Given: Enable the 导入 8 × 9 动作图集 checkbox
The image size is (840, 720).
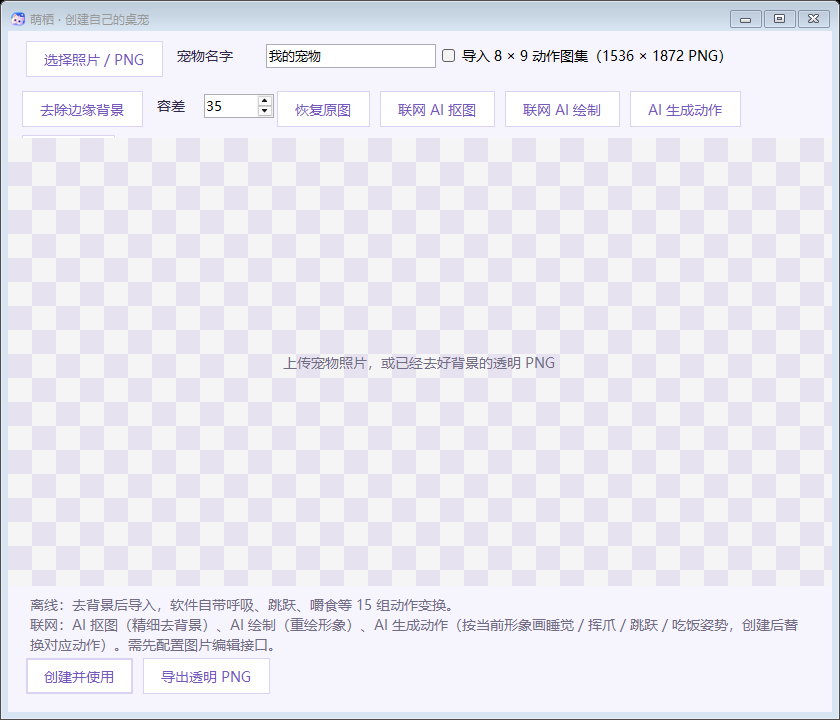Looking at the screenshot, I should tap(448, 56).
